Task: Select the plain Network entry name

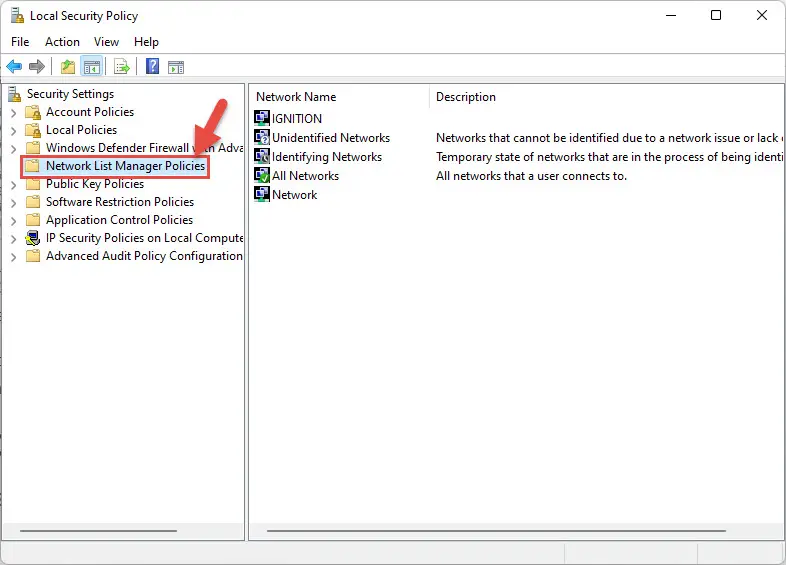Action: pyautogui.click(x=294, y=195)
